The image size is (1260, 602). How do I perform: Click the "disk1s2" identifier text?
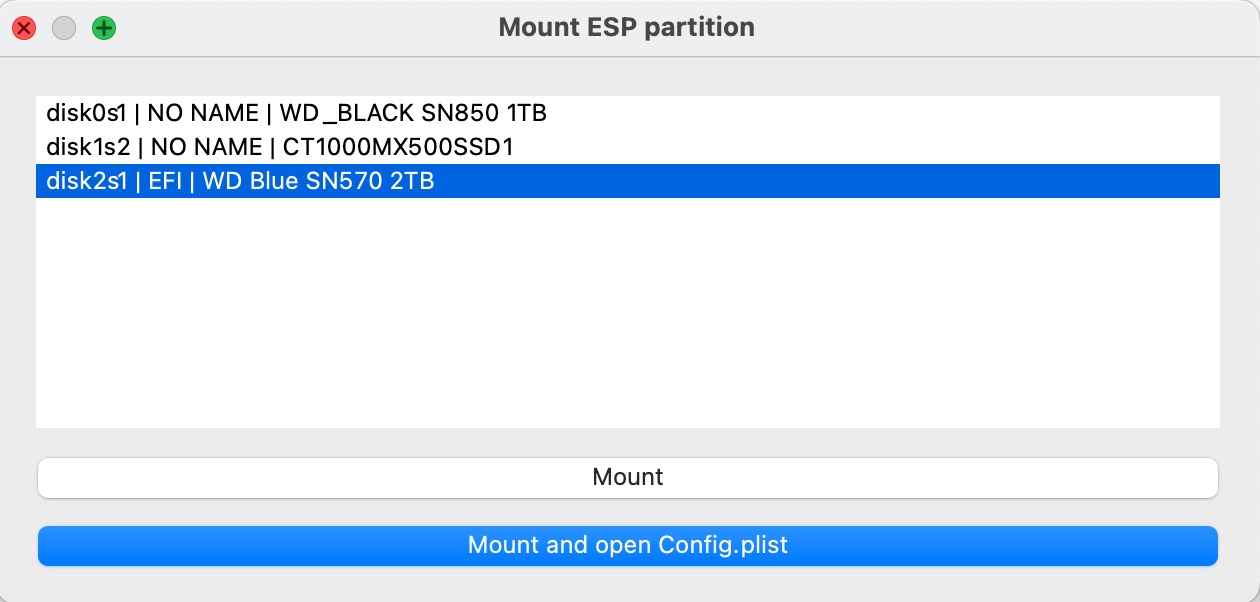pos(88,148)
